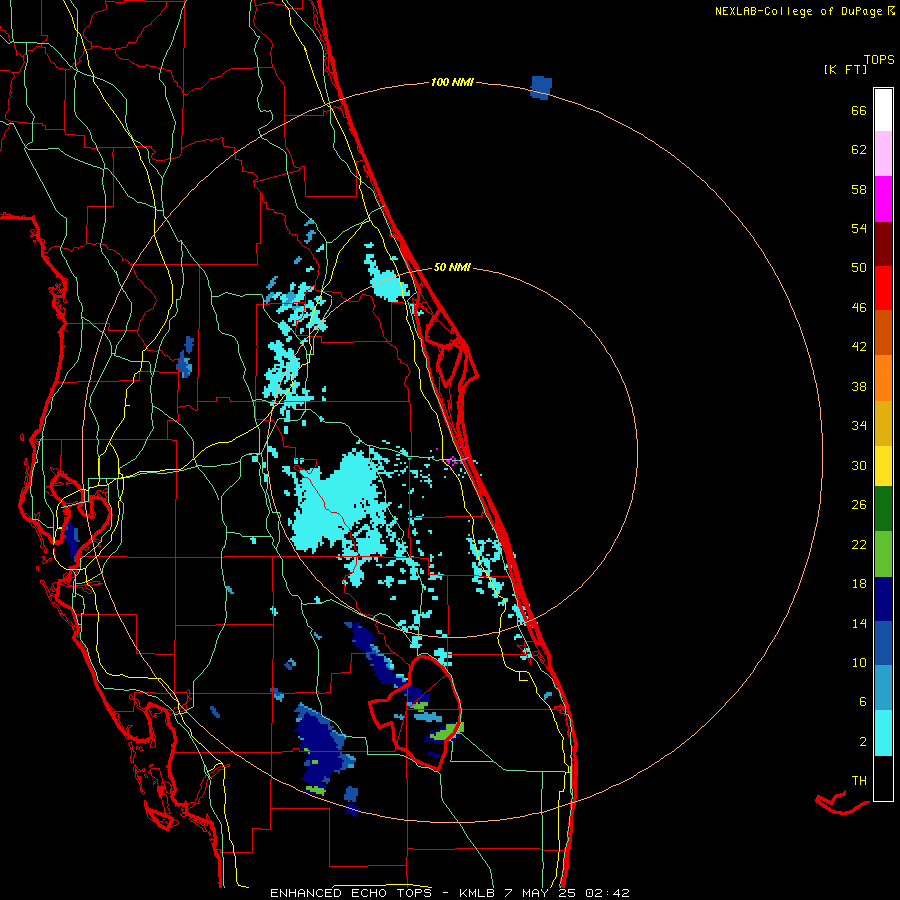This screenshot has width=900, height=900.
Task: Click the '38' legend value
Action: point(859,386)
